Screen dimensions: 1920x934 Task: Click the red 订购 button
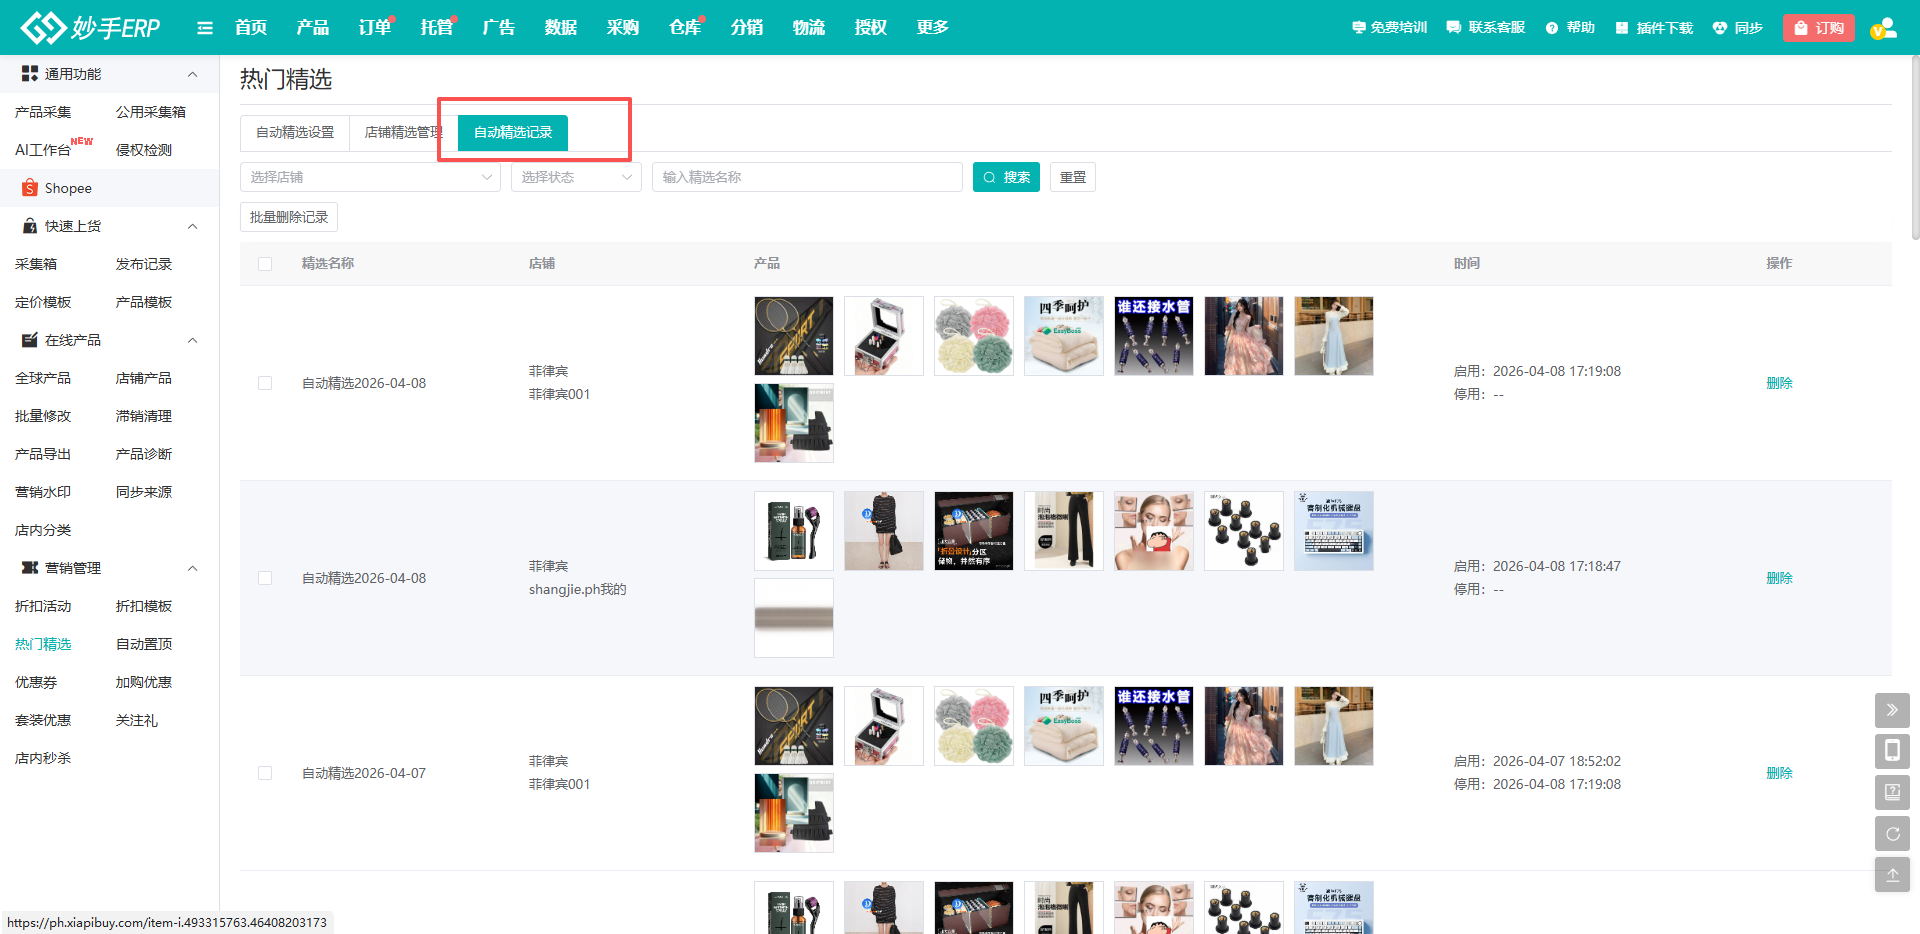tap(1819, 28)
